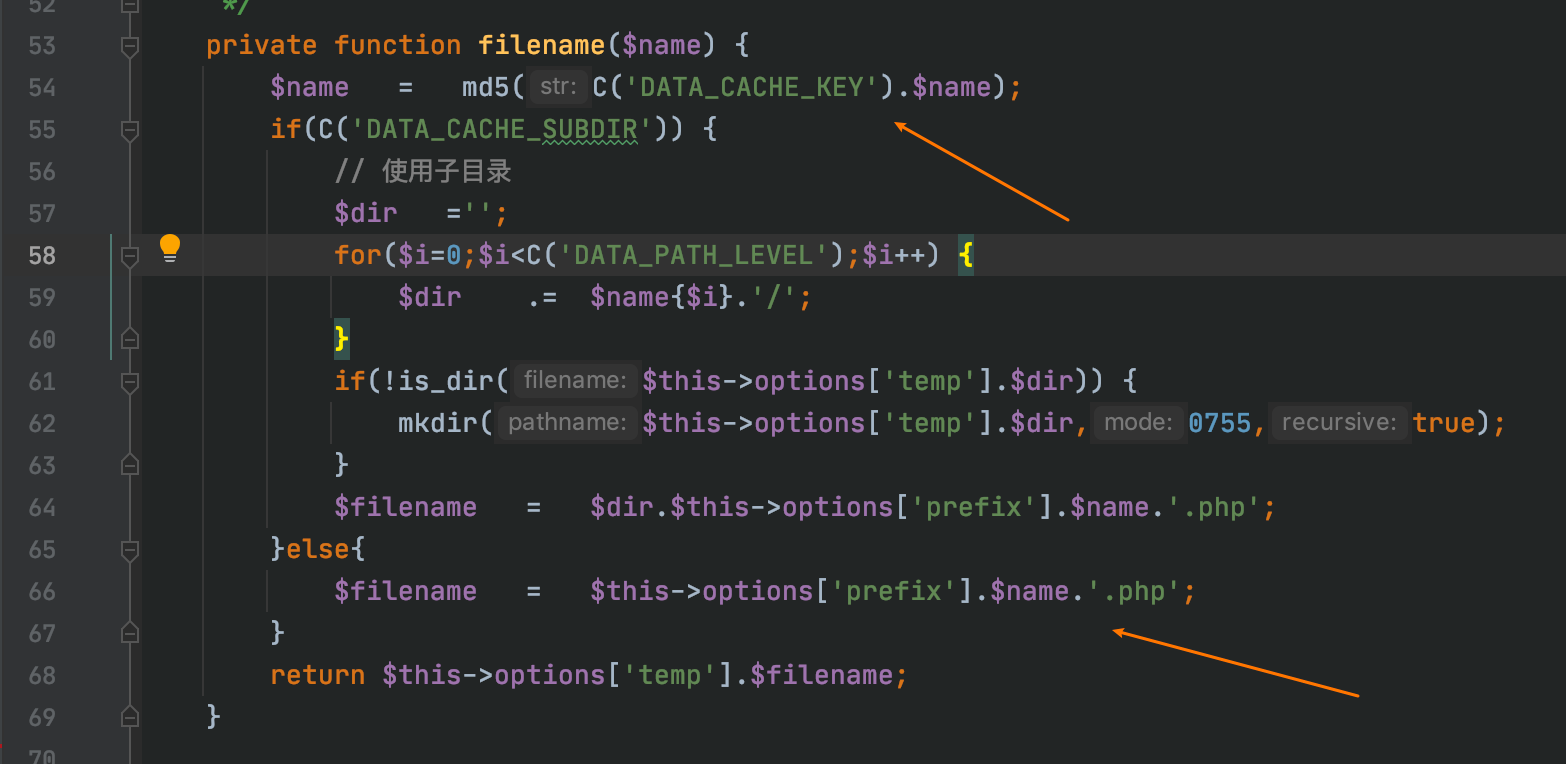Click the md5 function call

point(487,88)
